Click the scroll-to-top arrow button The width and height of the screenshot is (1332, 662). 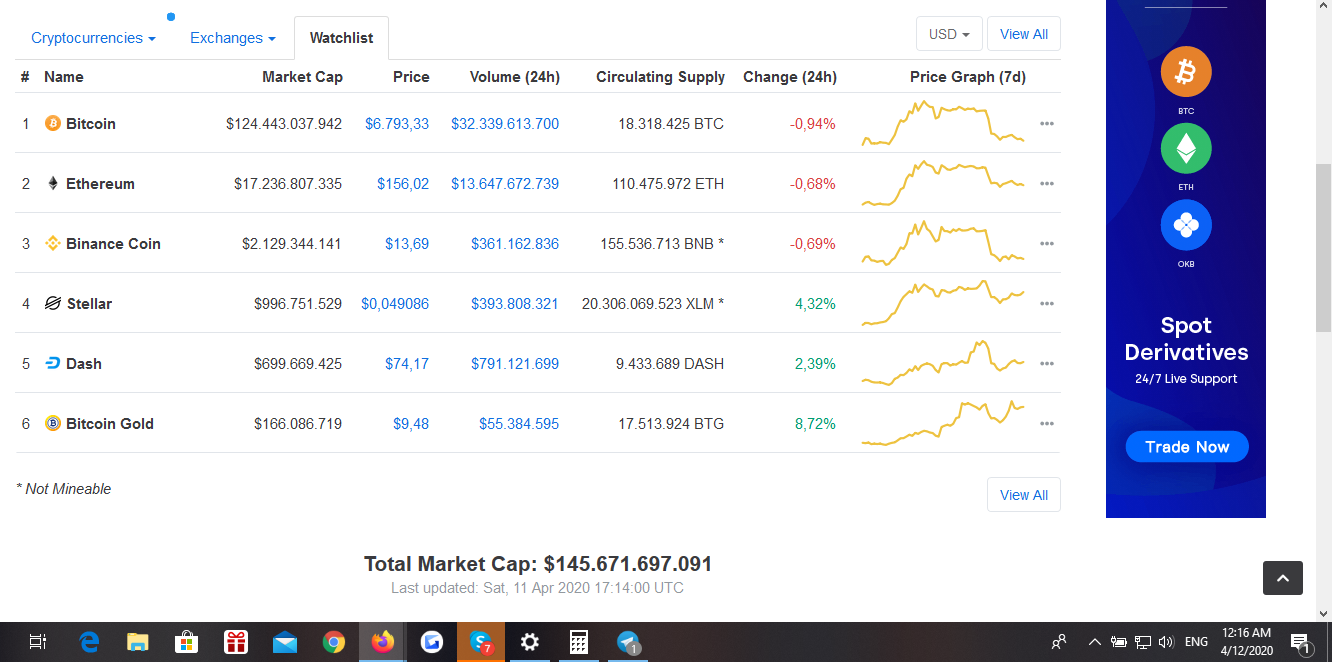1283,578
